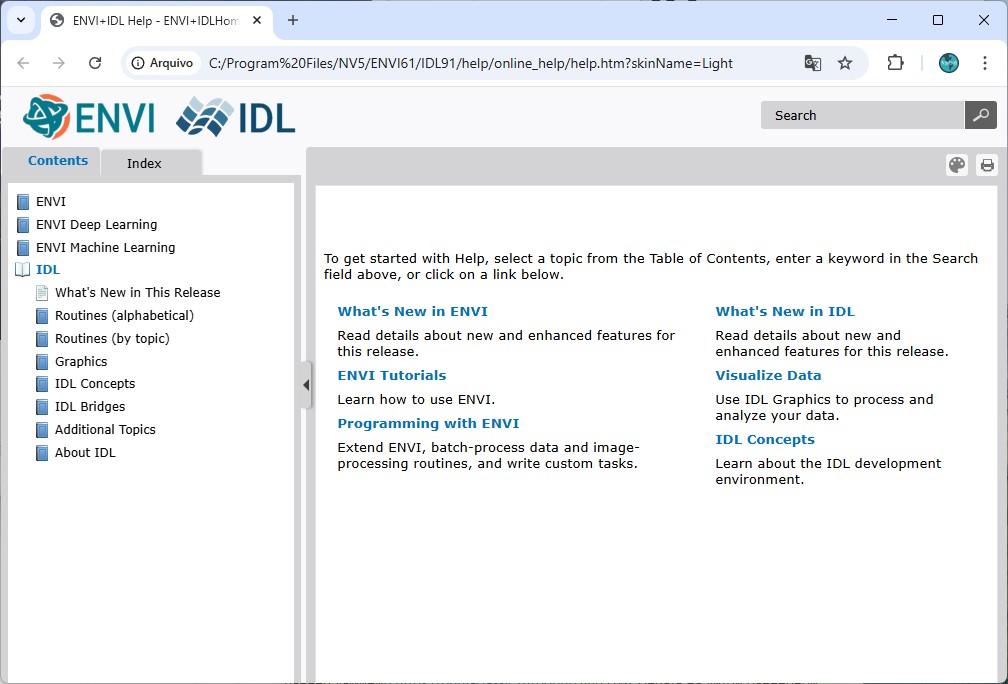Bookmark this page with star icon
Image resolution: width=1008 pixels, height=684 pixels.
tap(845, 63)
